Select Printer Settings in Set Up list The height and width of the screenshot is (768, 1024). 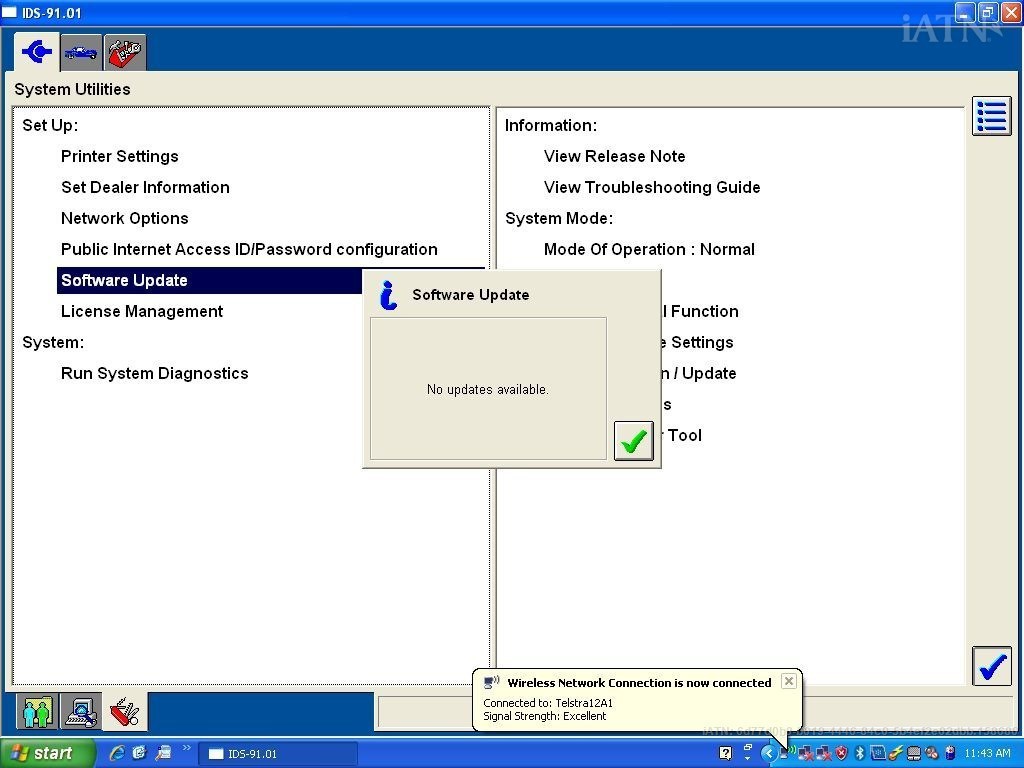point(120,156)
